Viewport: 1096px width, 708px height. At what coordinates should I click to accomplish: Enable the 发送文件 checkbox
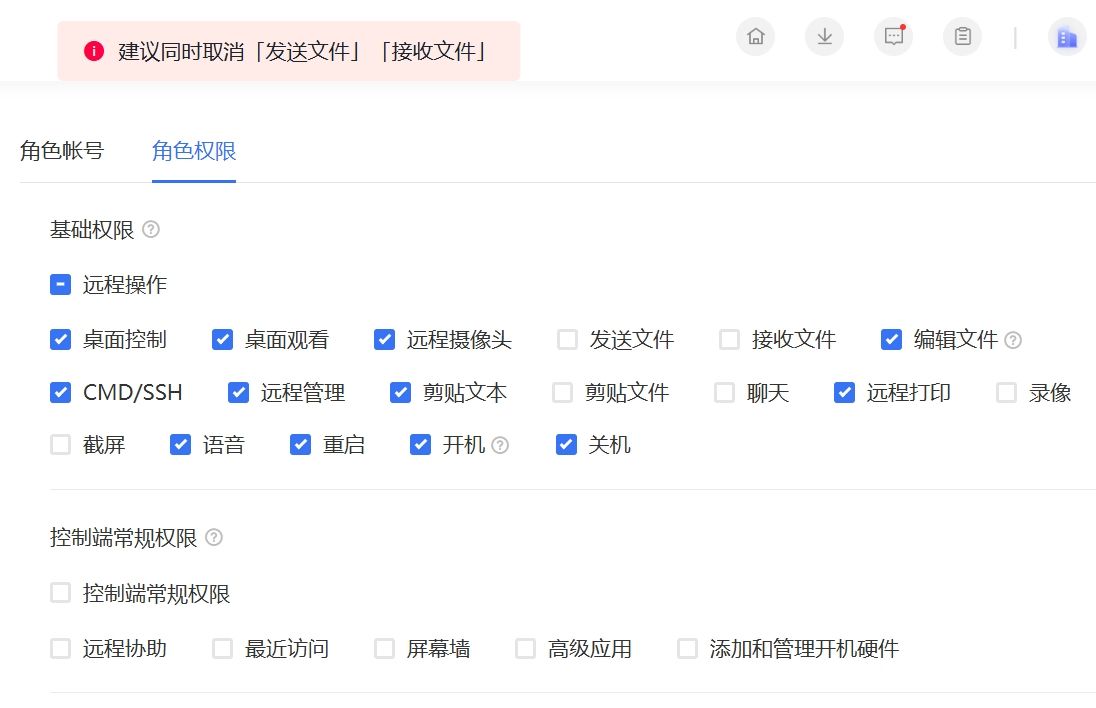(x=568, y=340)
